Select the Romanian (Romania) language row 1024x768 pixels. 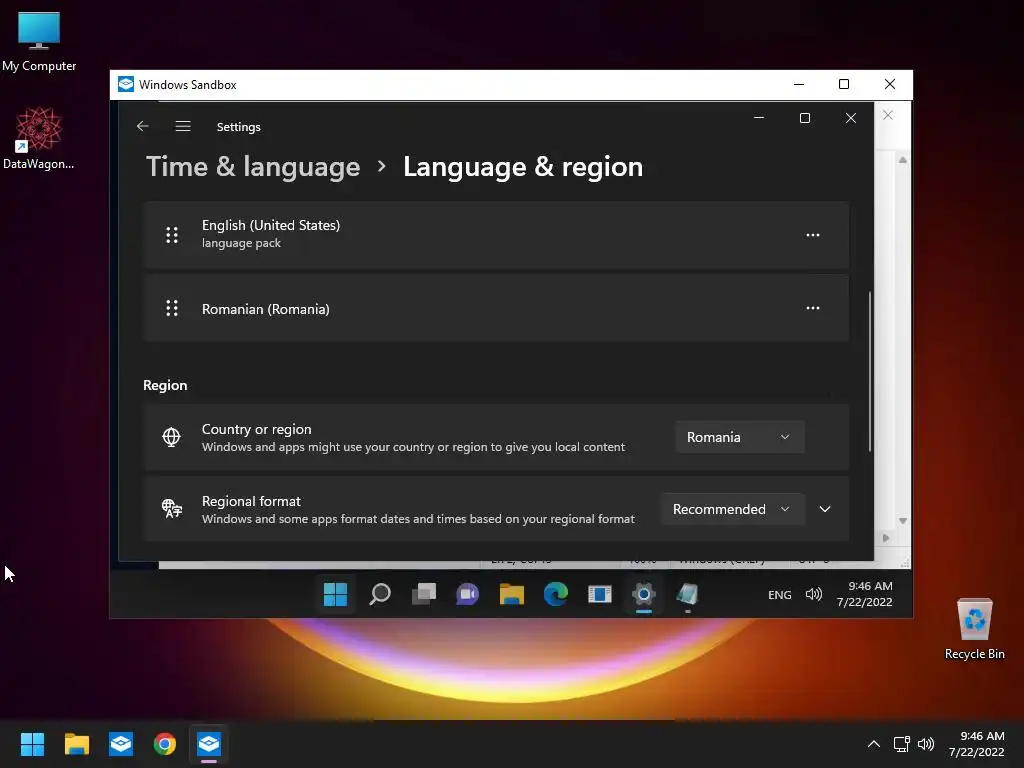[x=496, y=308]
